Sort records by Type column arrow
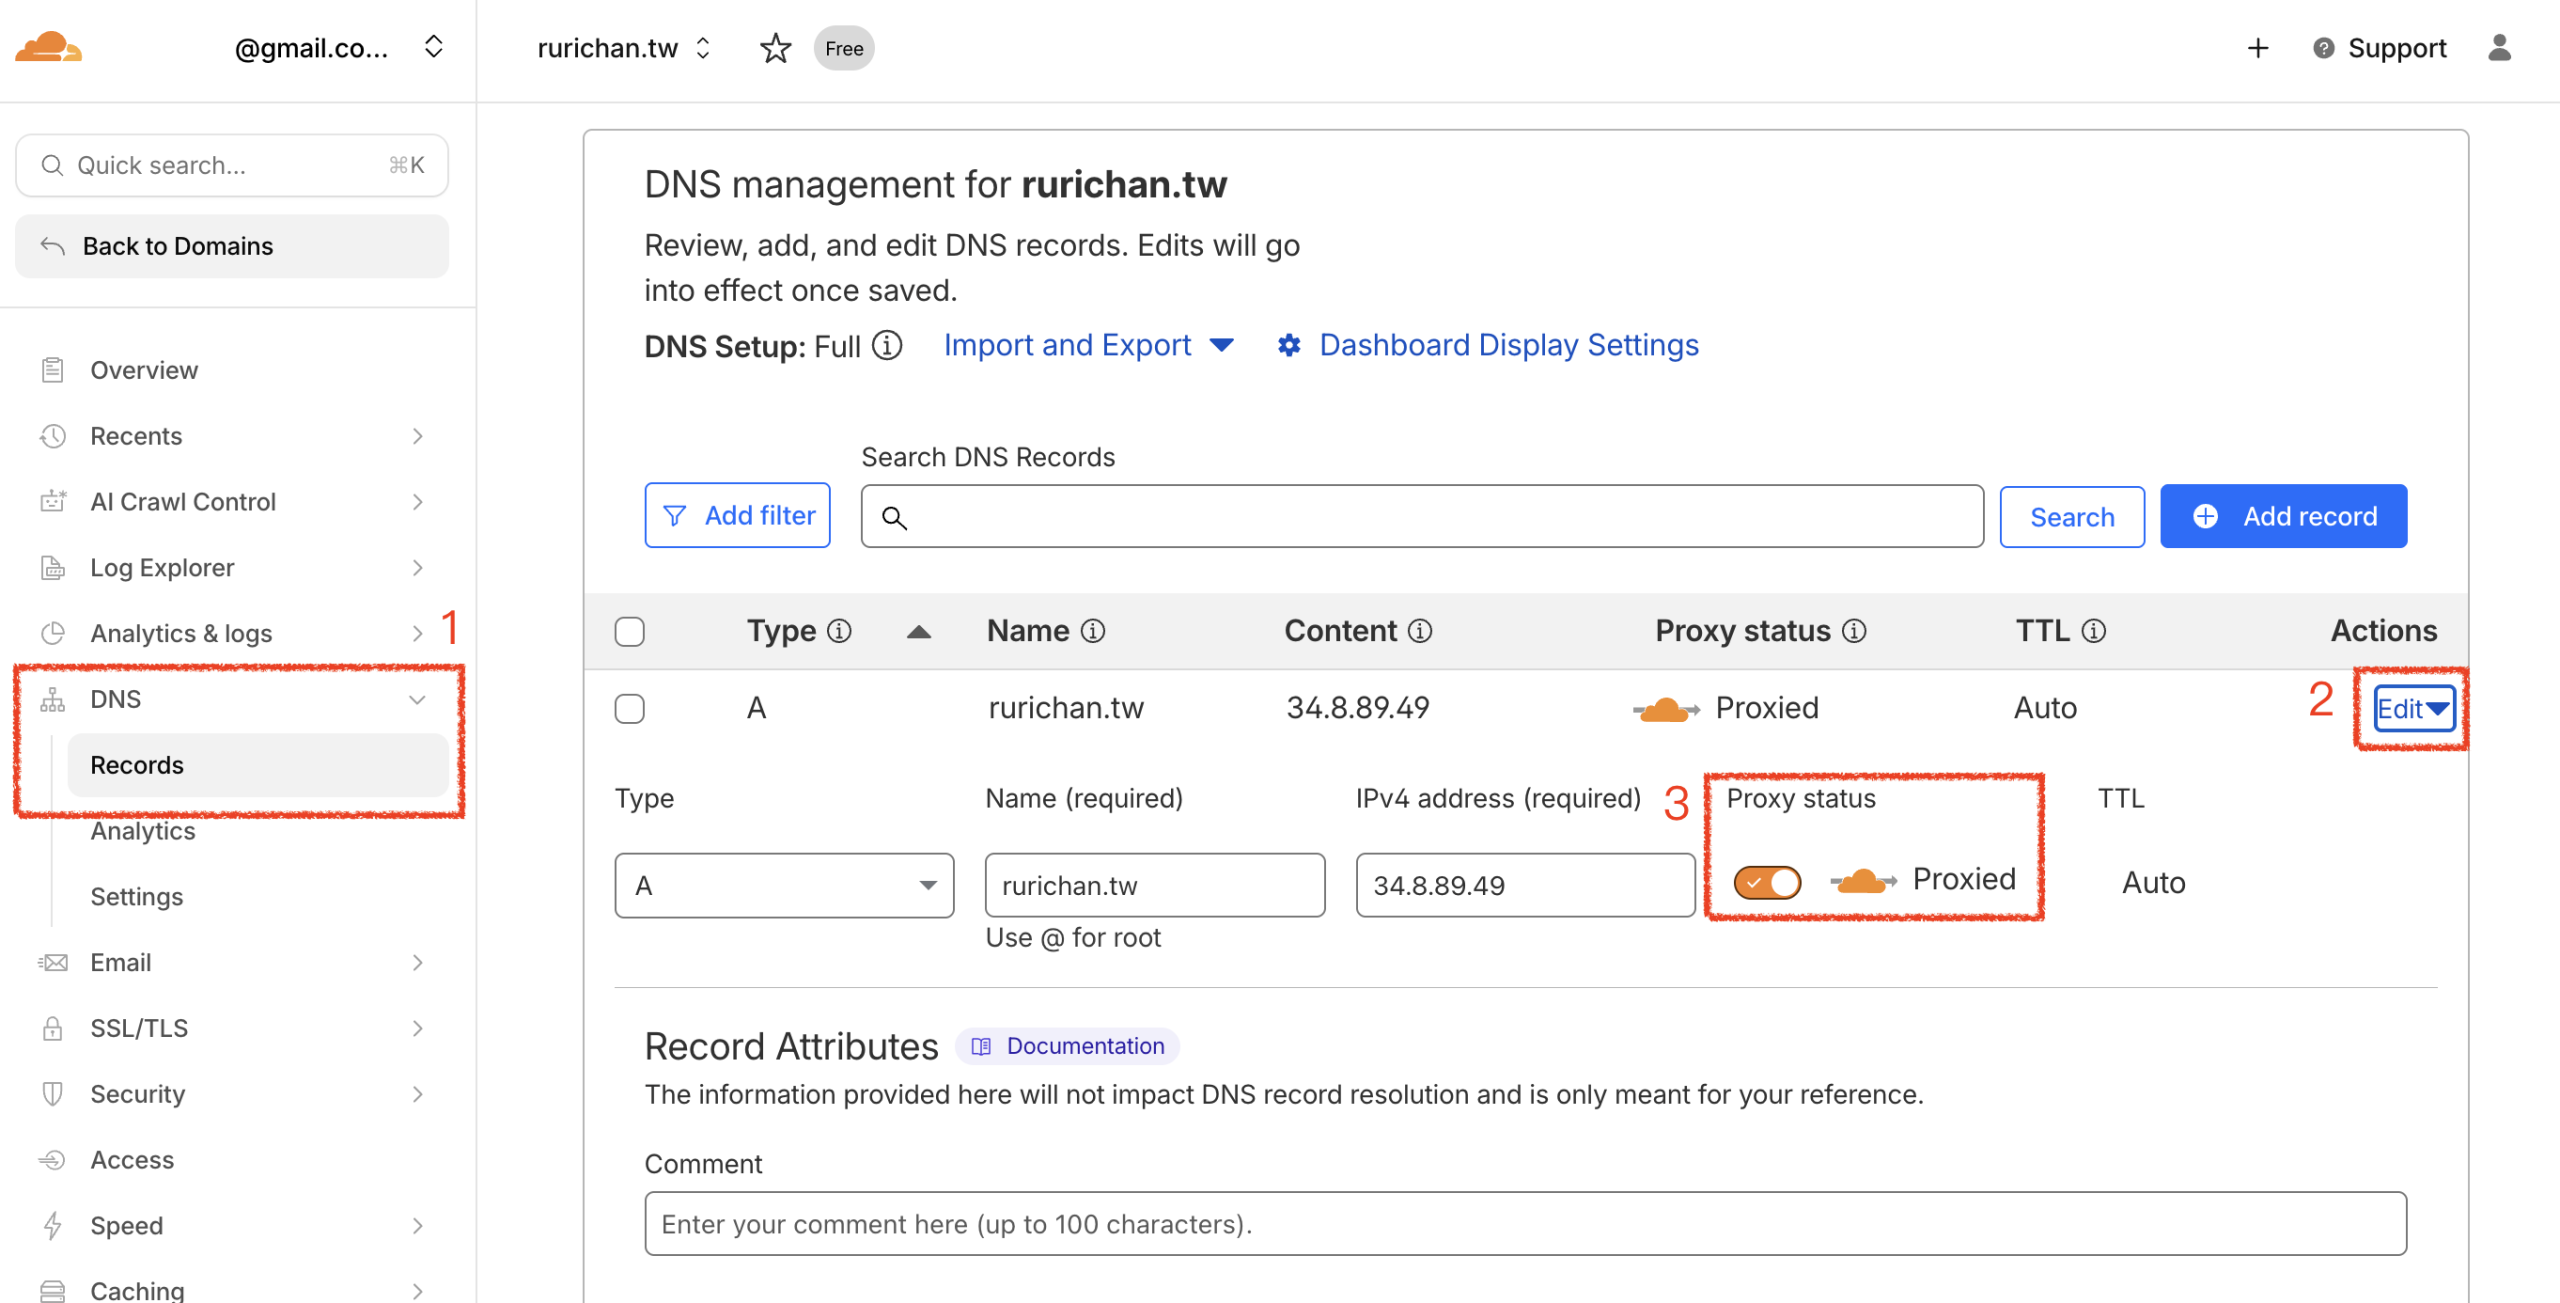 (918, 631)
